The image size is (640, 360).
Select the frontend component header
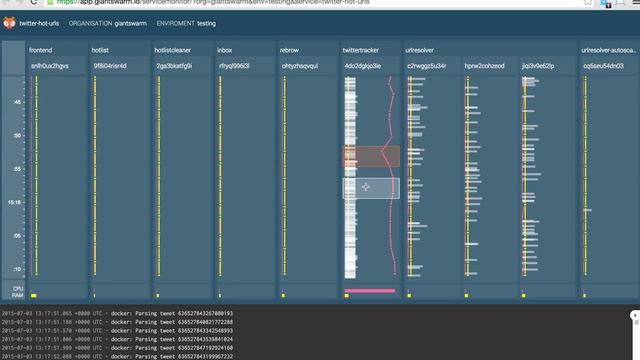tap(40, 50)
